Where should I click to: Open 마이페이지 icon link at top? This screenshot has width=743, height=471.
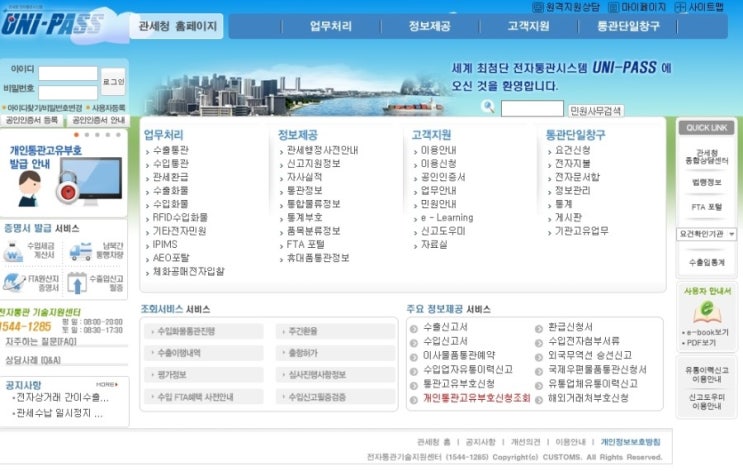click(637, 7)
